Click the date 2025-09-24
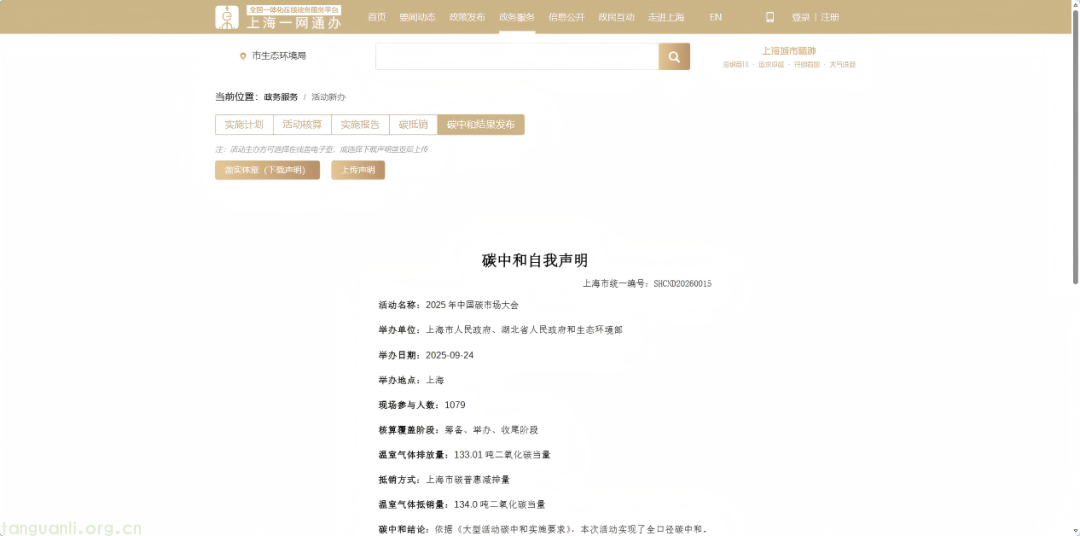 click(x=450, y=355)
